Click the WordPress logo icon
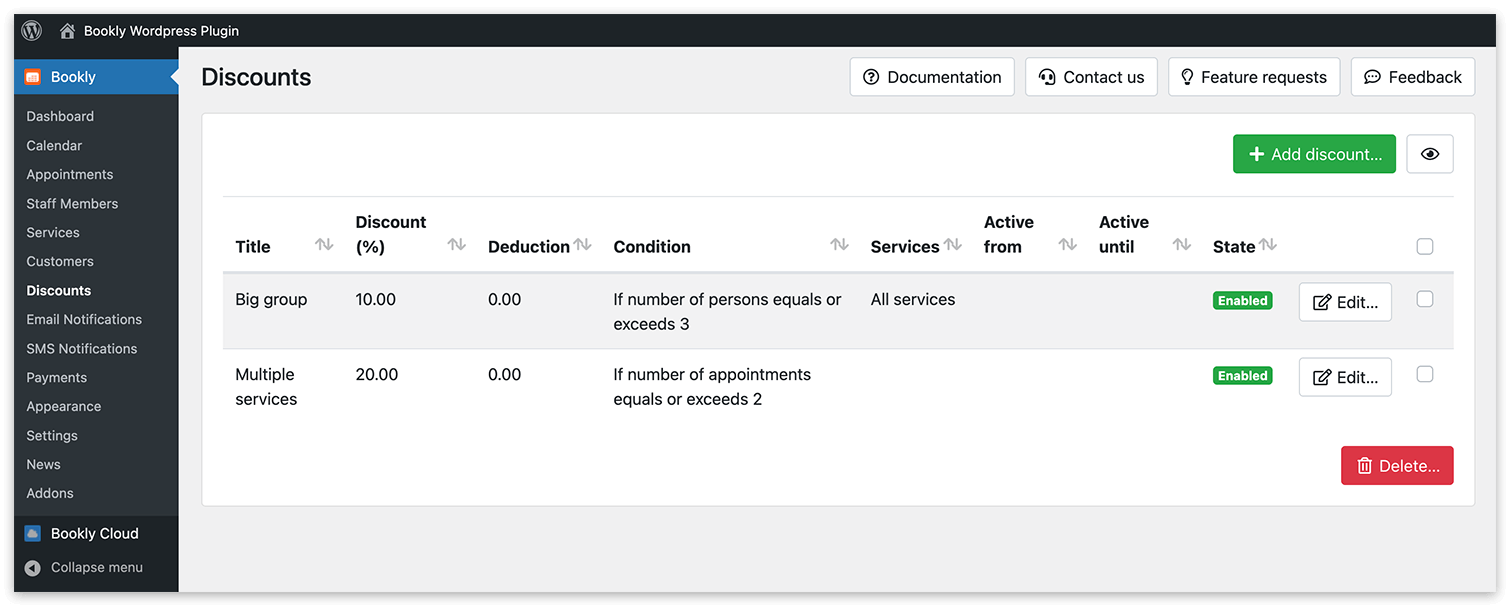Image resolution: width=1510 pixels, height=606 pixels. pos(32,31)
